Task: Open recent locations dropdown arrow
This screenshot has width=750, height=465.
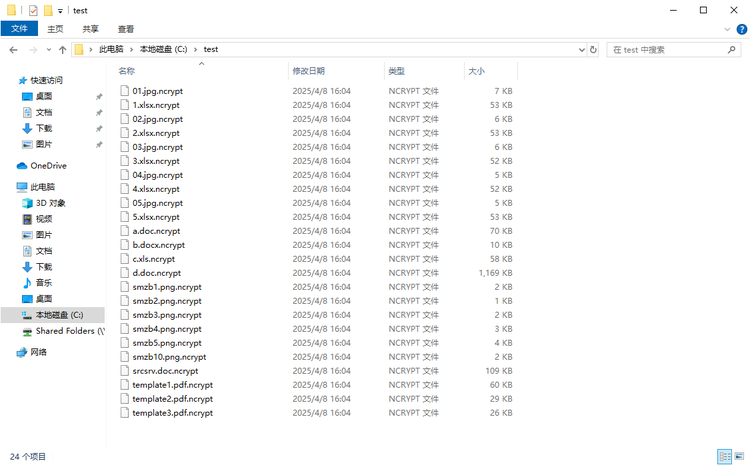Action: [49, 50]
